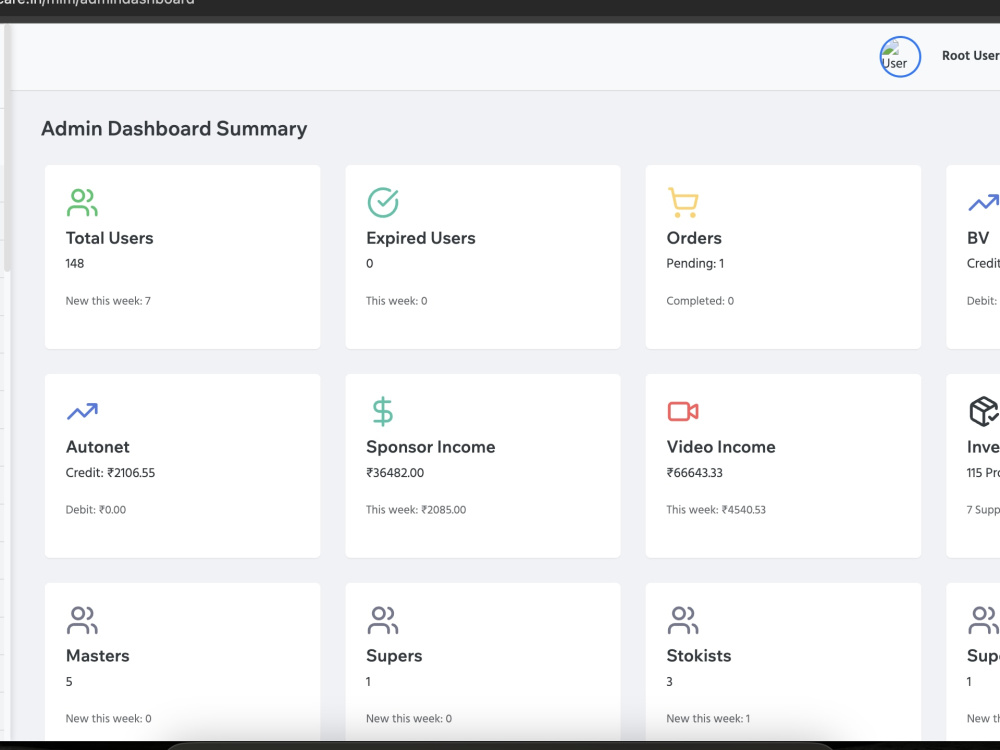Open the user avatar in header
This screenshot has width=1000, height=750.
coord(900,57)
